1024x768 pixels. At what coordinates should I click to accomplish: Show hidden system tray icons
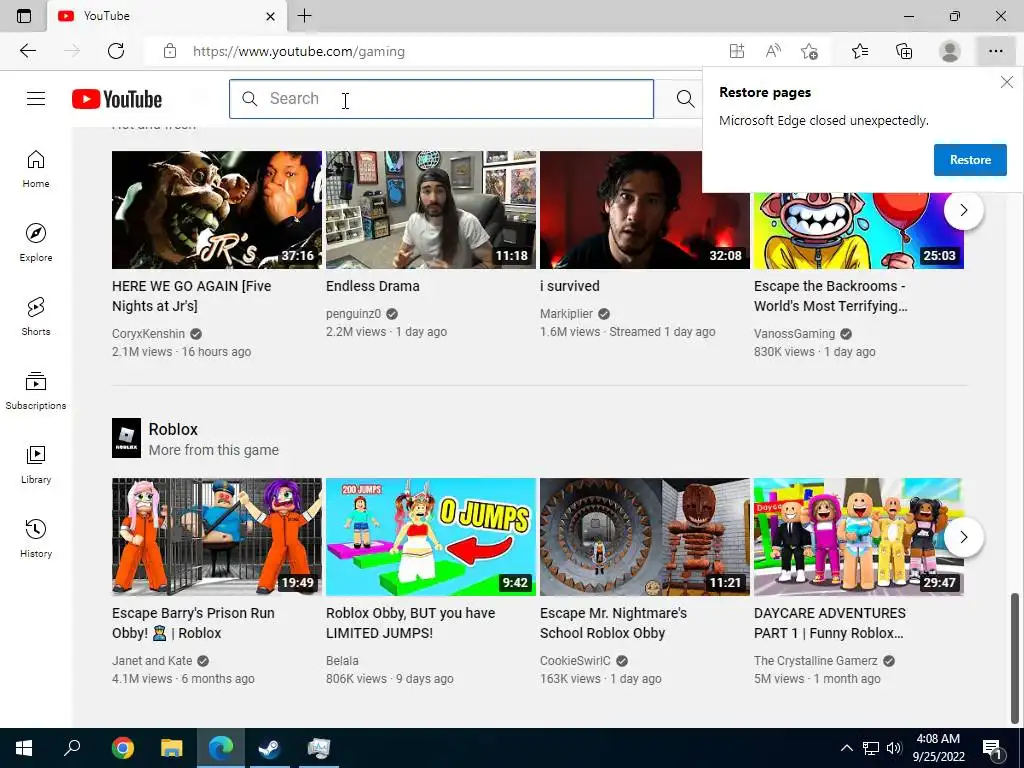[846, 748]
